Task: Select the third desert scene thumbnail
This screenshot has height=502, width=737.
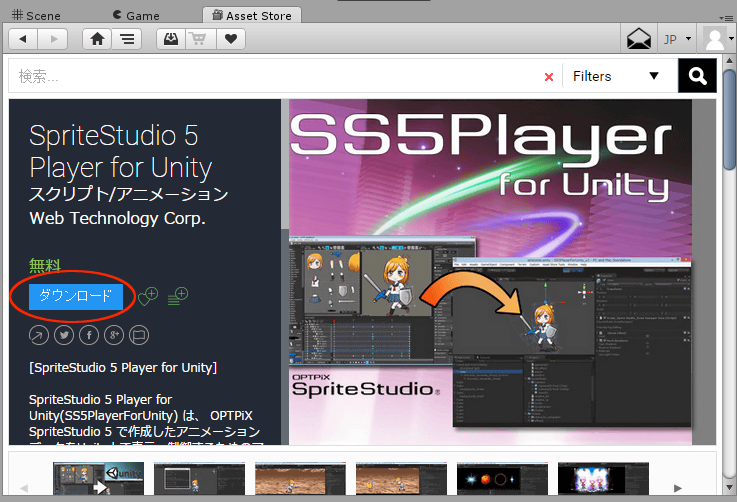Action: click(x=300, y=478)
